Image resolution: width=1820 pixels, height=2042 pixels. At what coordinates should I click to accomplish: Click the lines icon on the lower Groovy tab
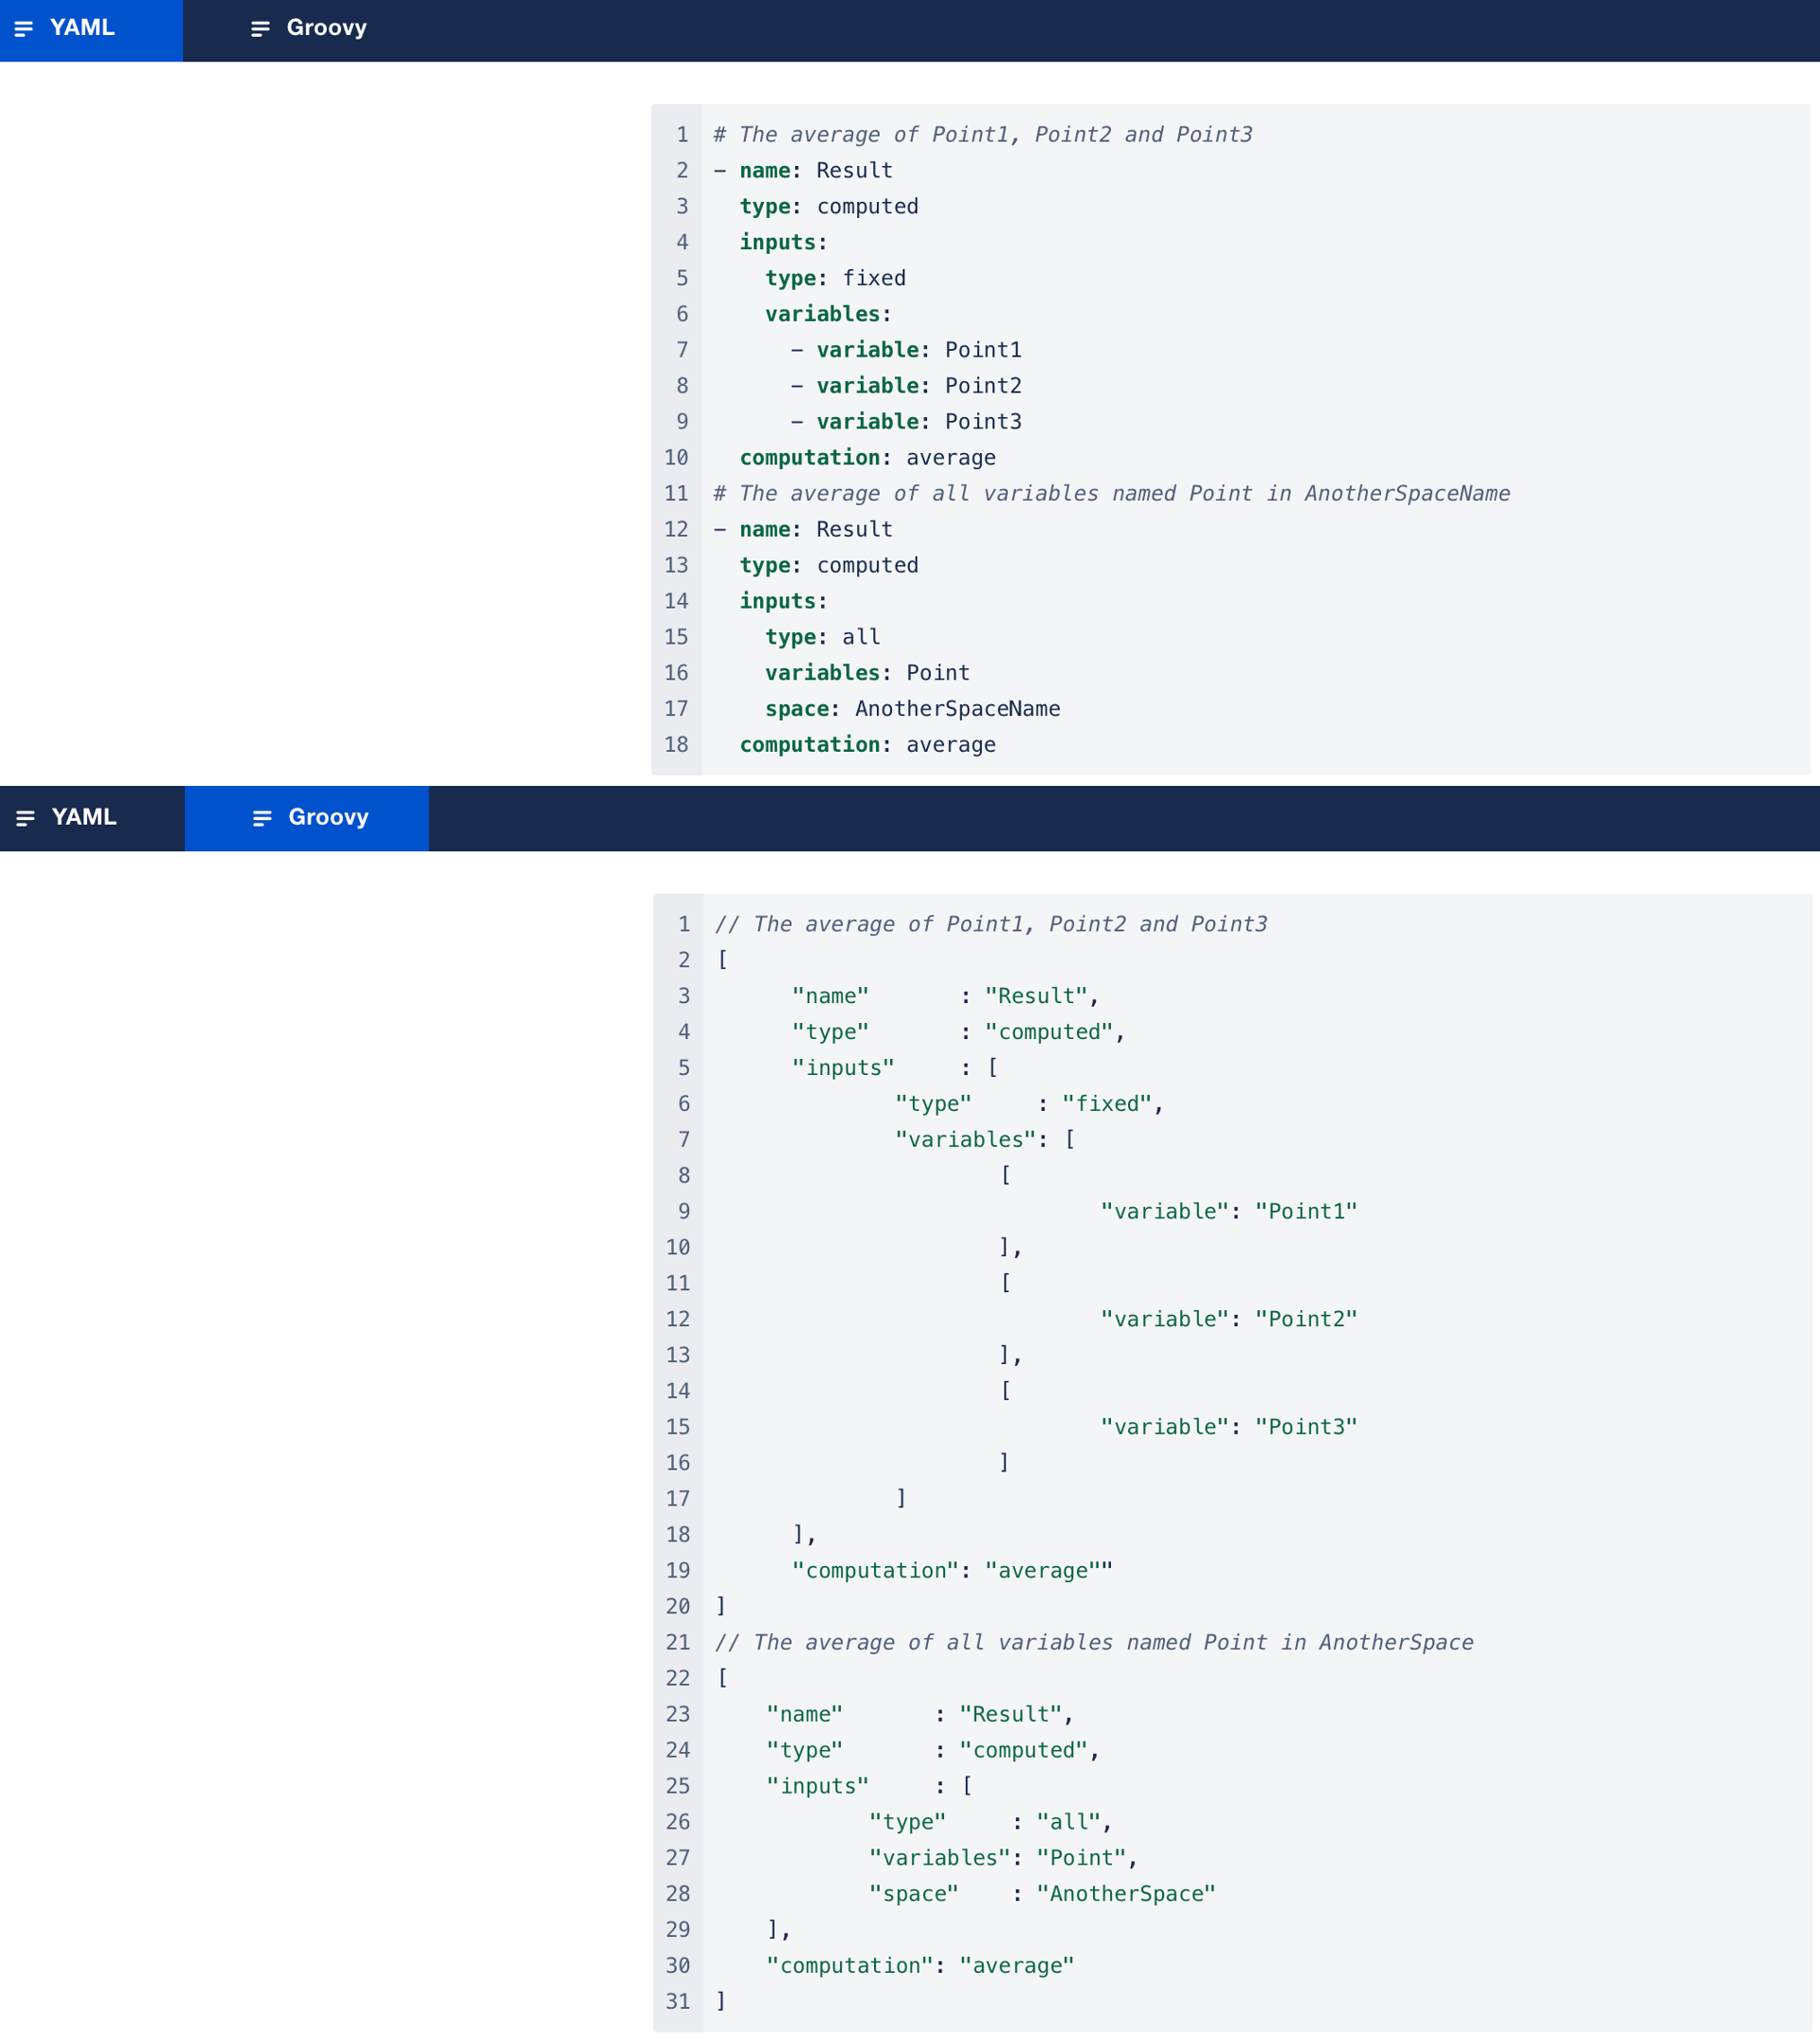coord(262,818)
